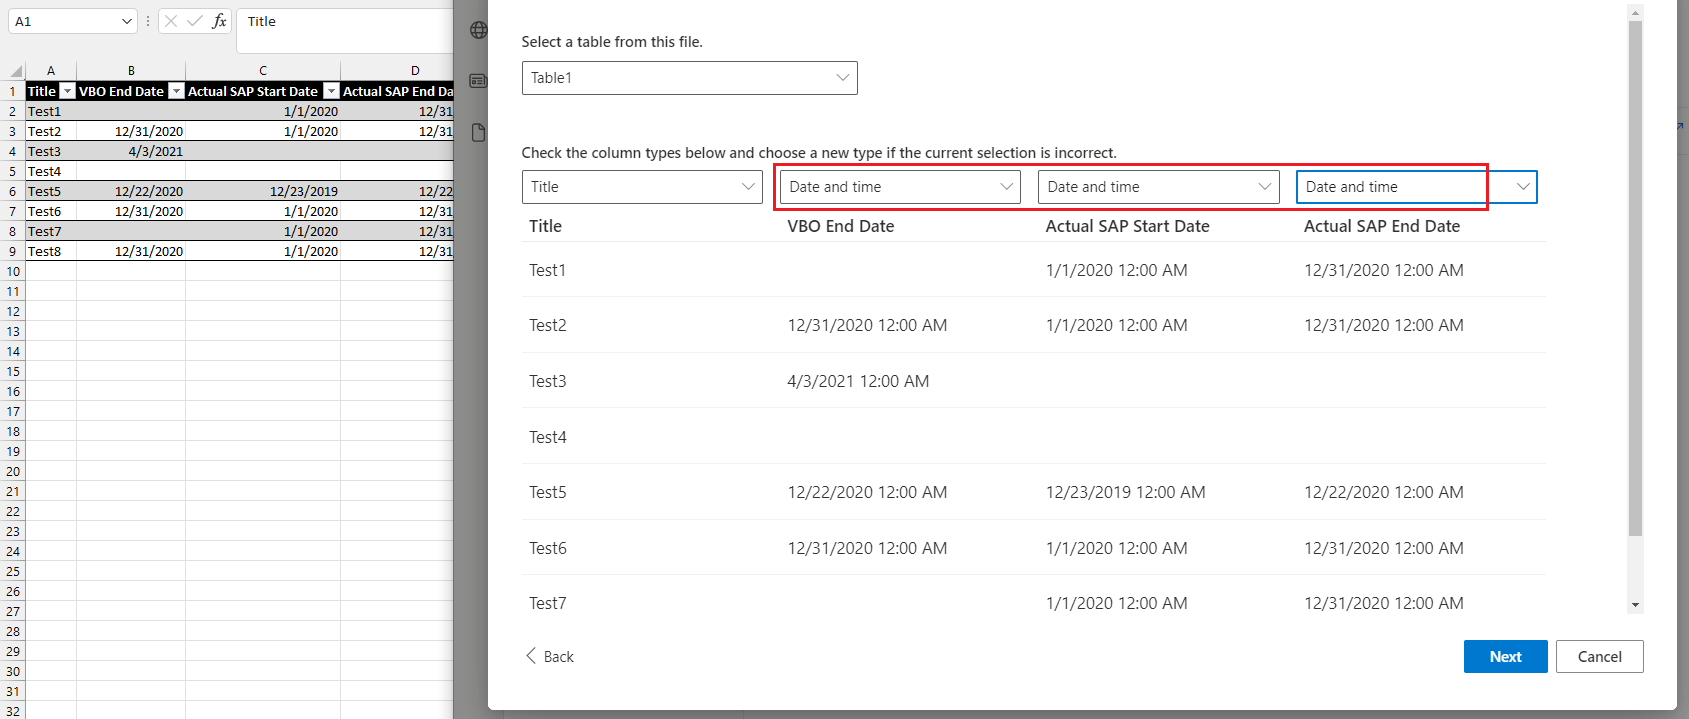
Task: Open the Title column filter in Excel
Action: coord(68,91)
